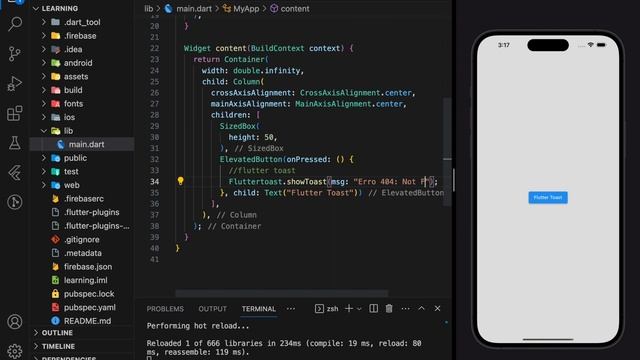Open the .metadata file
This screenshot has height=360, width=640.
[x=82, y=253]
